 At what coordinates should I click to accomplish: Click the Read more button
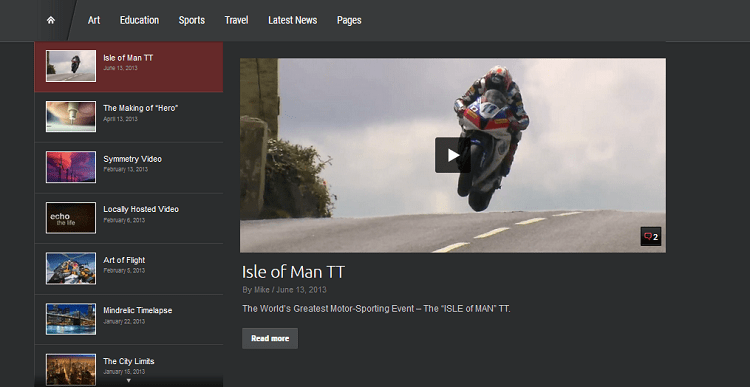click(270, 338)
